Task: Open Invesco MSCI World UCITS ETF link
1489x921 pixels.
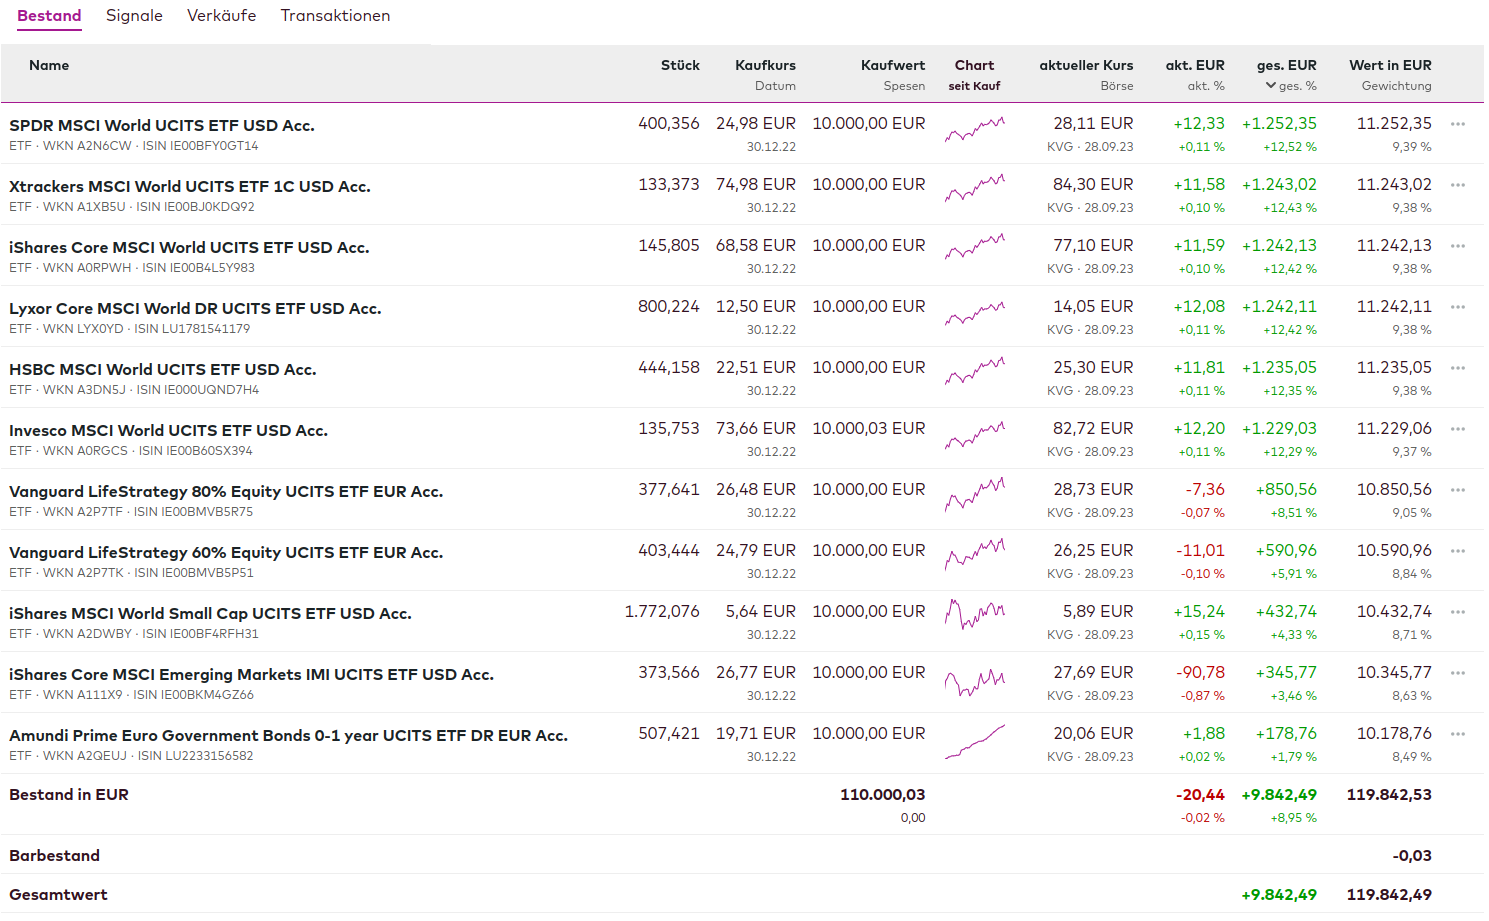Action: (x=168, y=431)
